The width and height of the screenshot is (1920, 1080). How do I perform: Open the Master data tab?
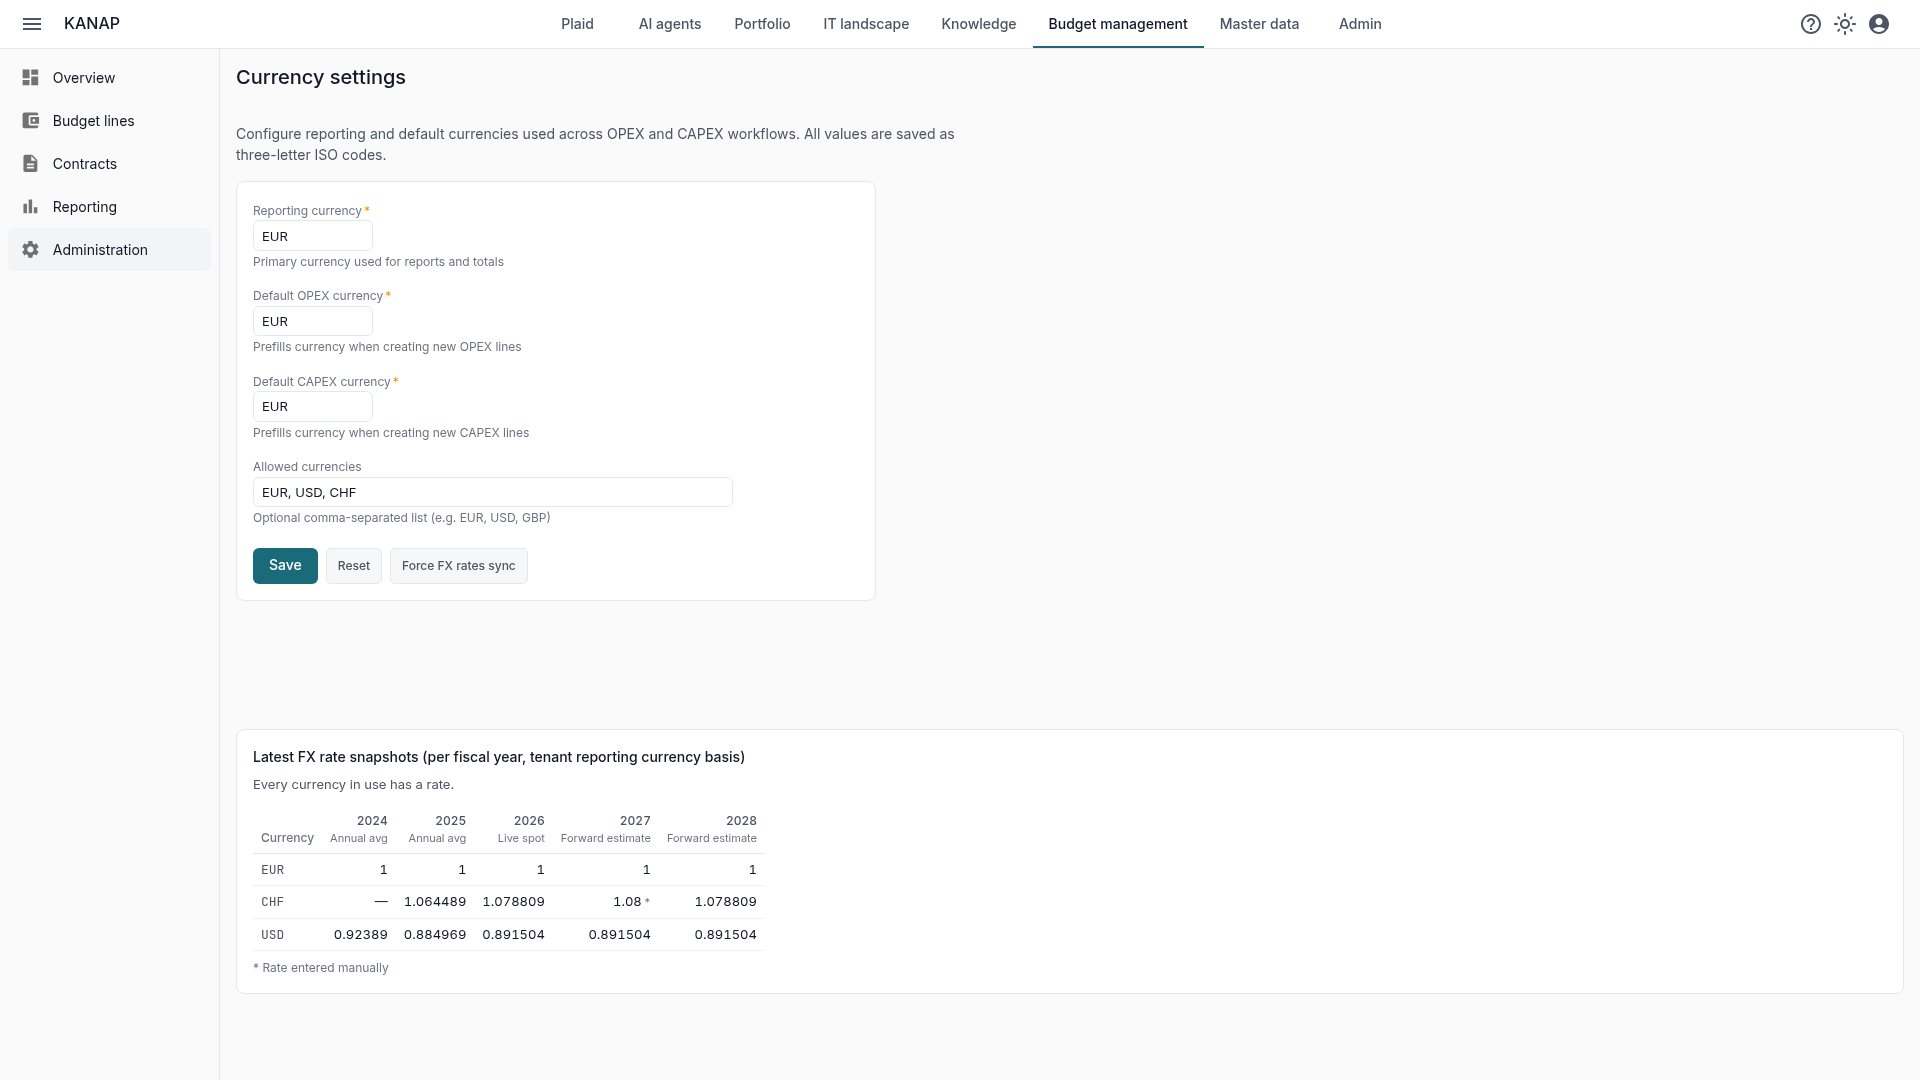[1259, 24]
